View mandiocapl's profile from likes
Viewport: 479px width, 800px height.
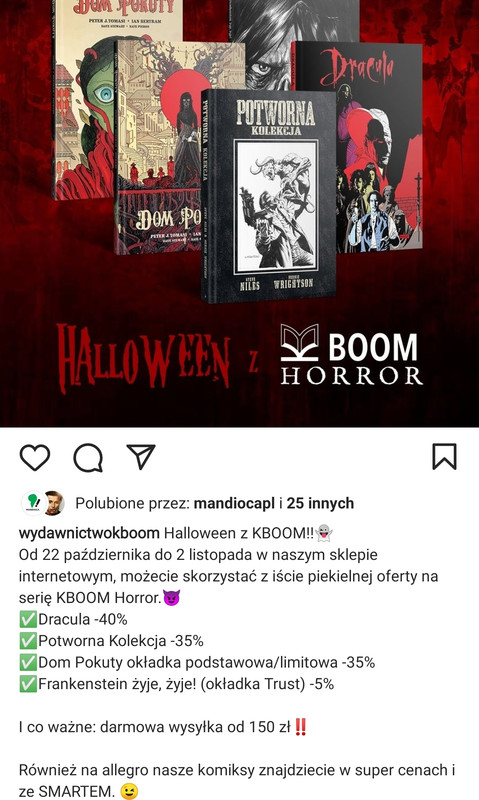point(234,504)
